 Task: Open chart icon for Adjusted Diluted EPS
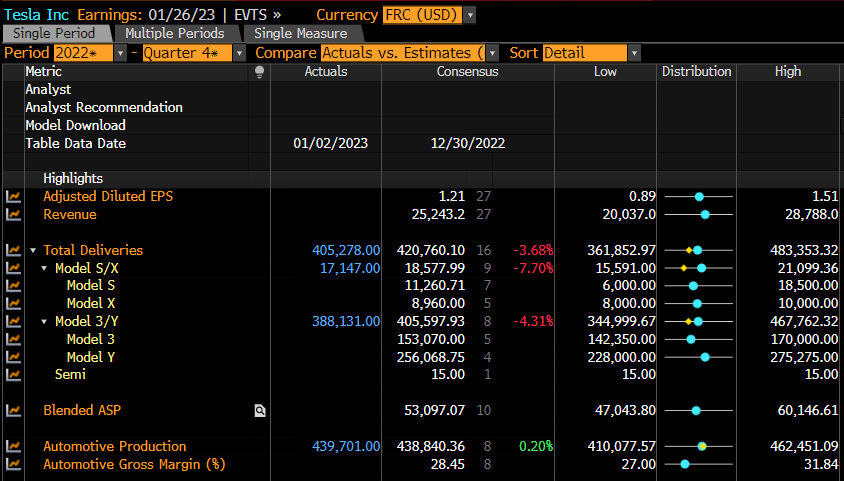pyautogui.click(x=13, y=197)
